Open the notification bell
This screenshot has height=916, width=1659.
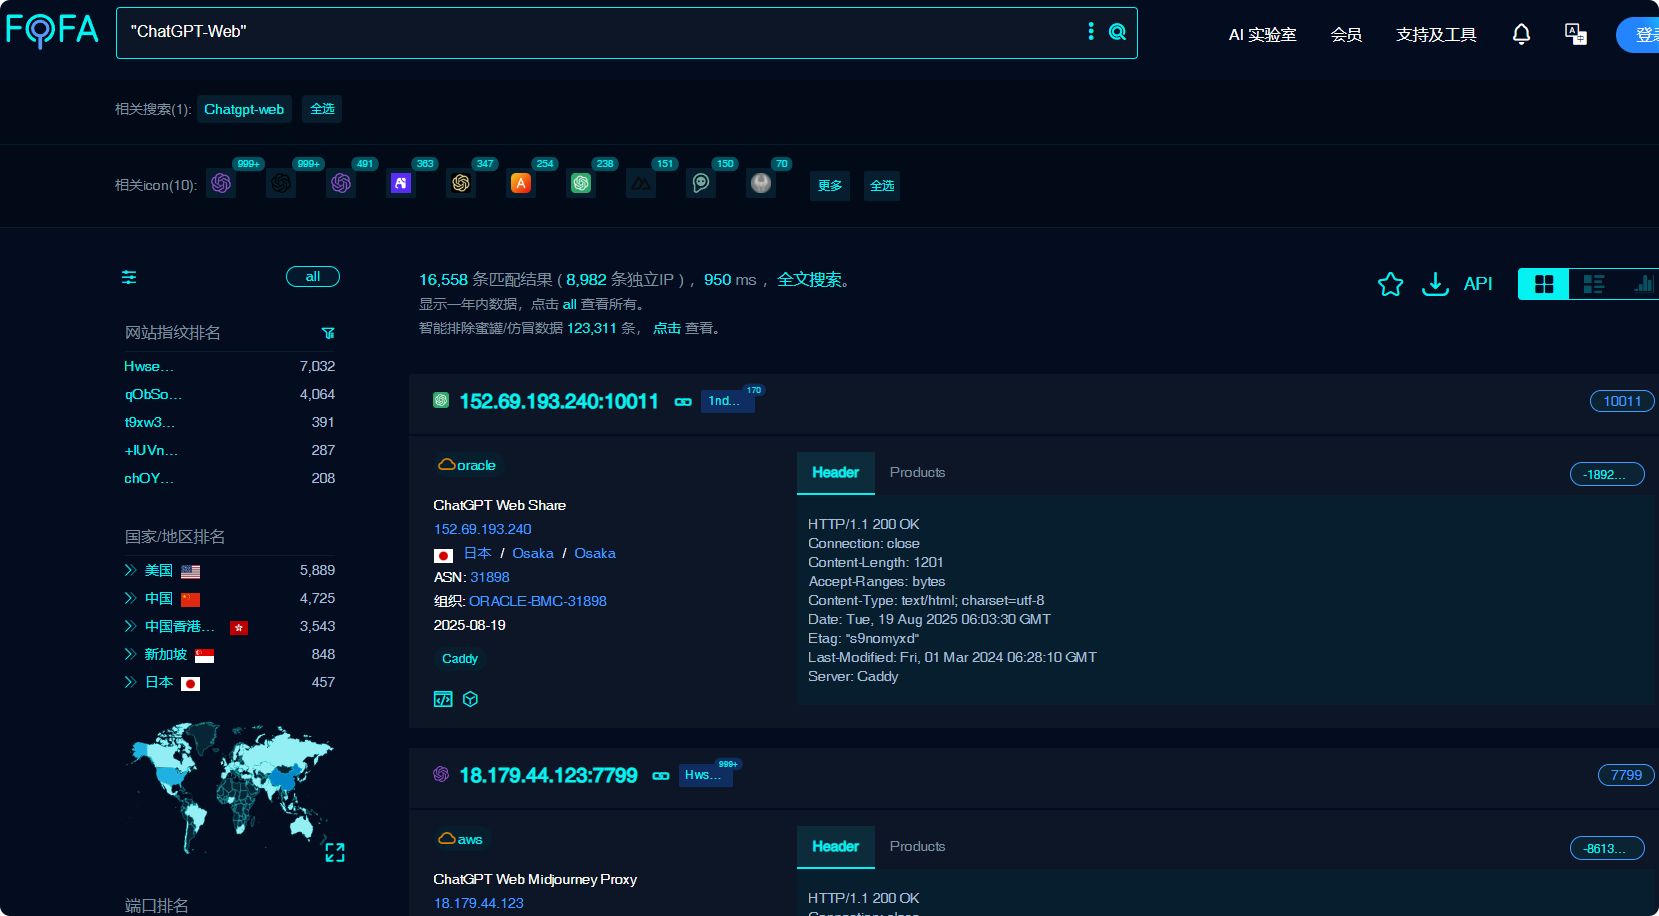coord(1521,34)
